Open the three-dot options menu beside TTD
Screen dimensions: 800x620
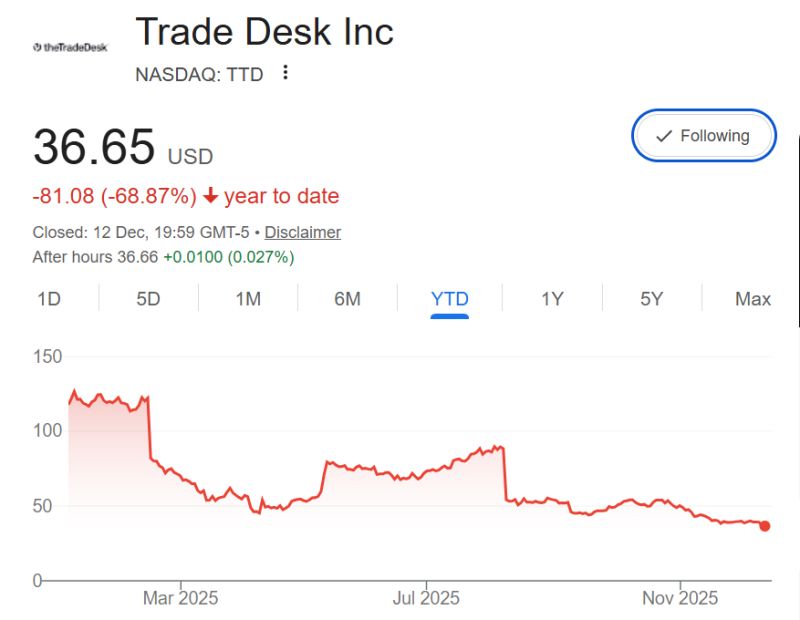click(285, 74)
